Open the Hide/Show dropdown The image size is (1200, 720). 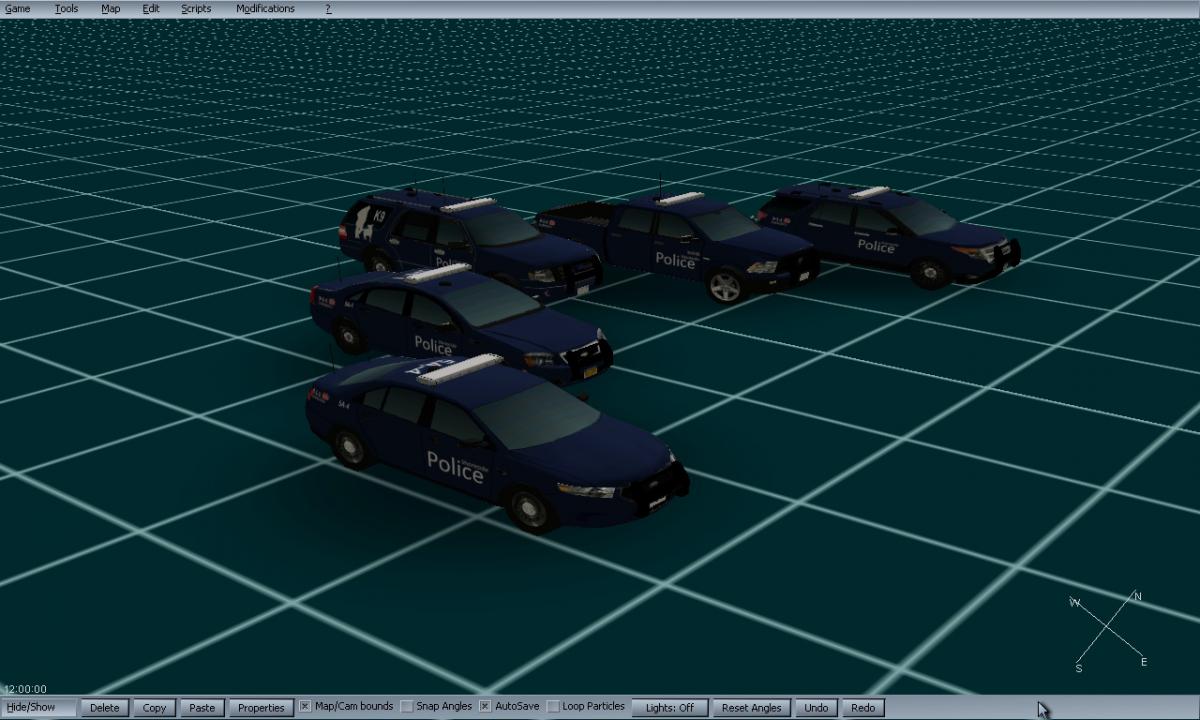pos(39,707)
